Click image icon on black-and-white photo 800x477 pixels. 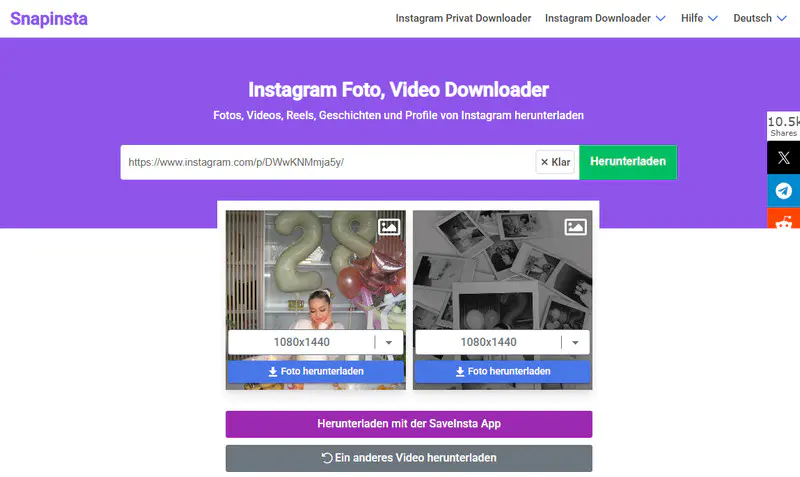click(576, 227)
